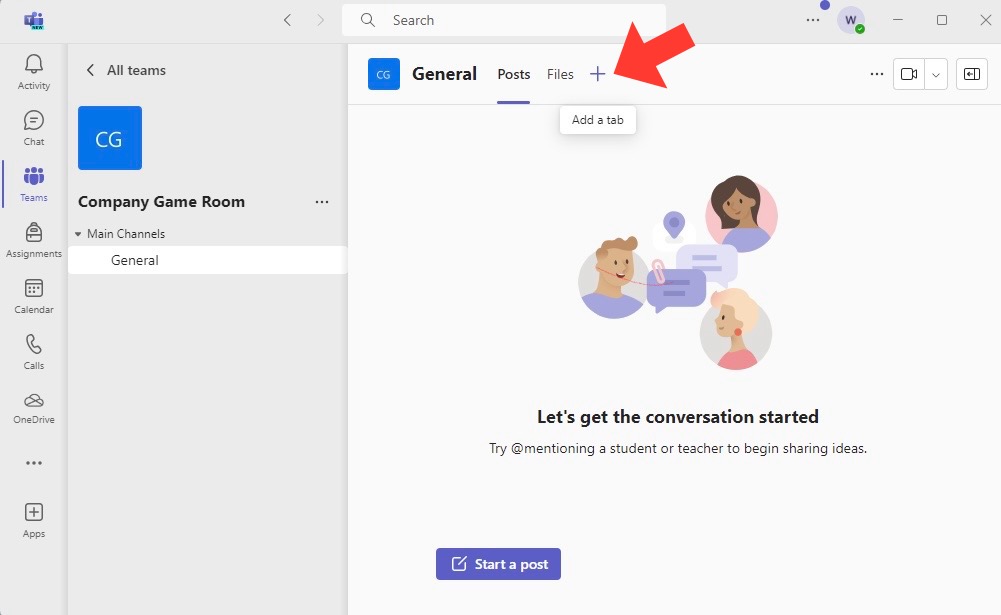Screen dimensions: 1001x615
Task: Click the Company Game Room CG avatar
Action: (110, 138)
